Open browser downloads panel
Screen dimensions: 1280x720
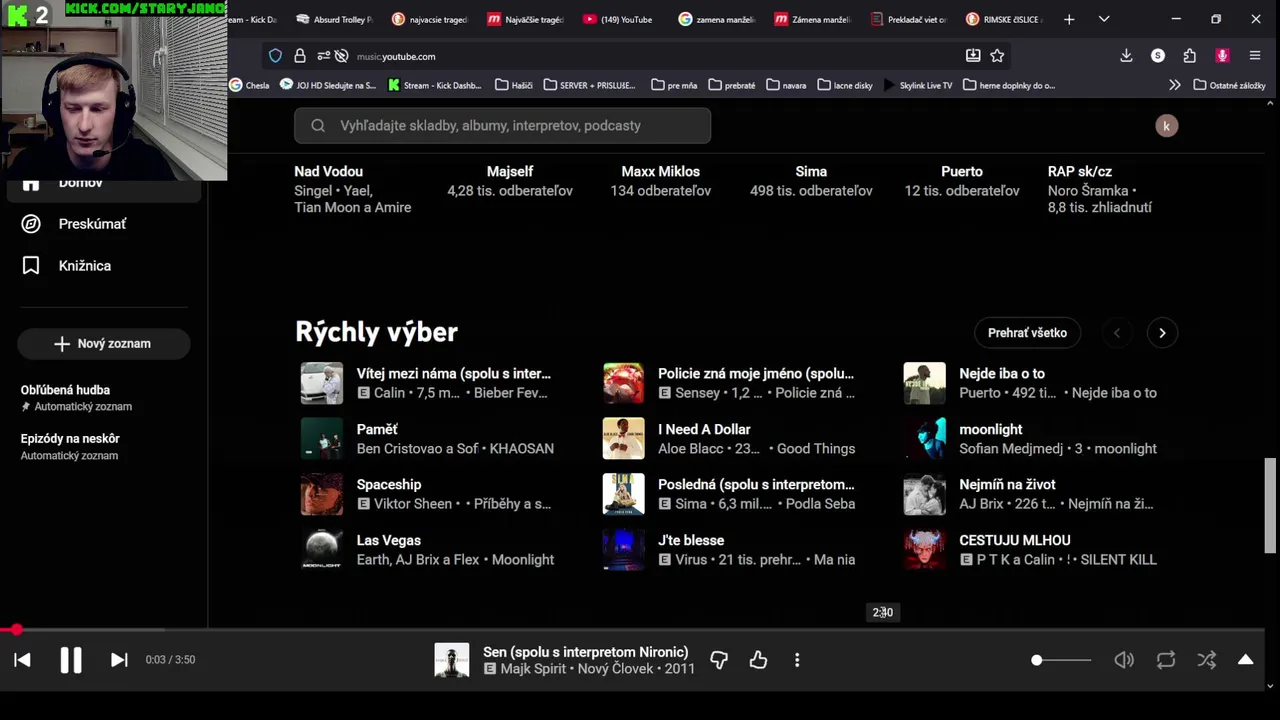(1126, 56)
